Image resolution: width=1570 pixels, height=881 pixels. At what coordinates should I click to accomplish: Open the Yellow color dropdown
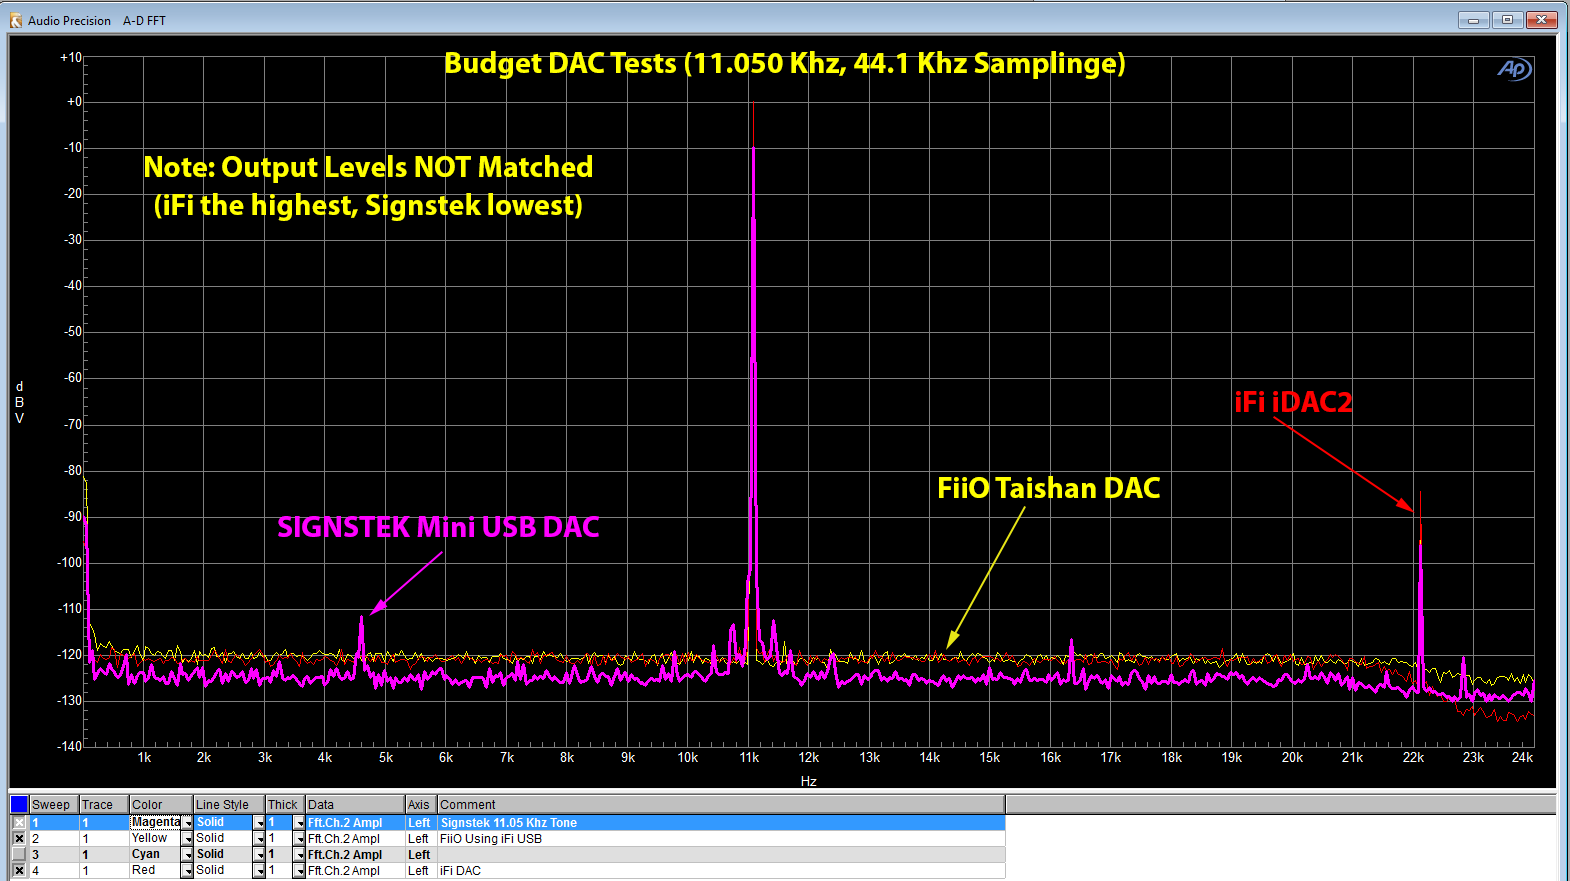tap(187, 839)
